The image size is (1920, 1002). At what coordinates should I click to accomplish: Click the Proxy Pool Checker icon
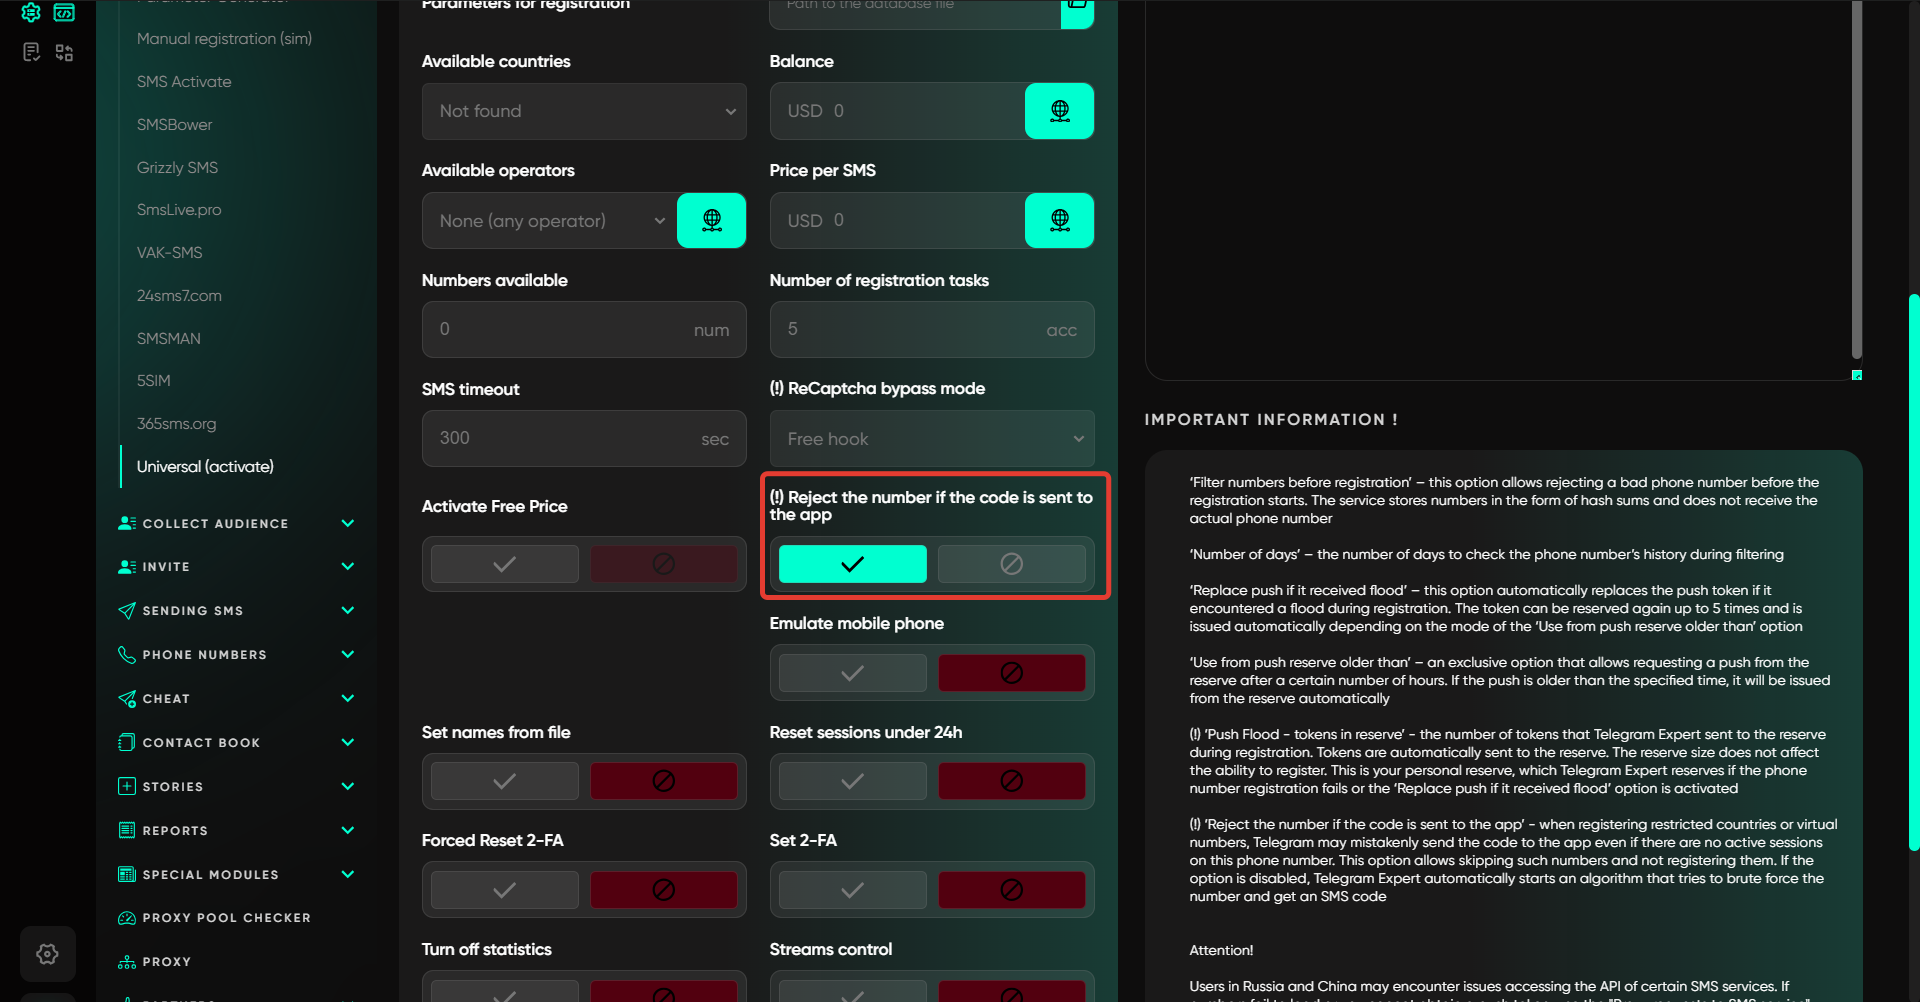coord(127,918)
